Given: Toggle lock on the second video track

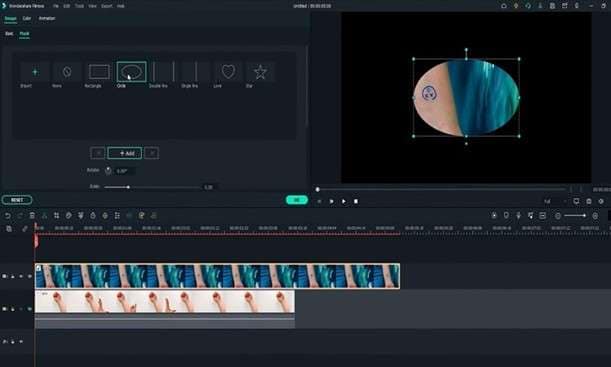Looking at the screenshot, I should 12,309.
